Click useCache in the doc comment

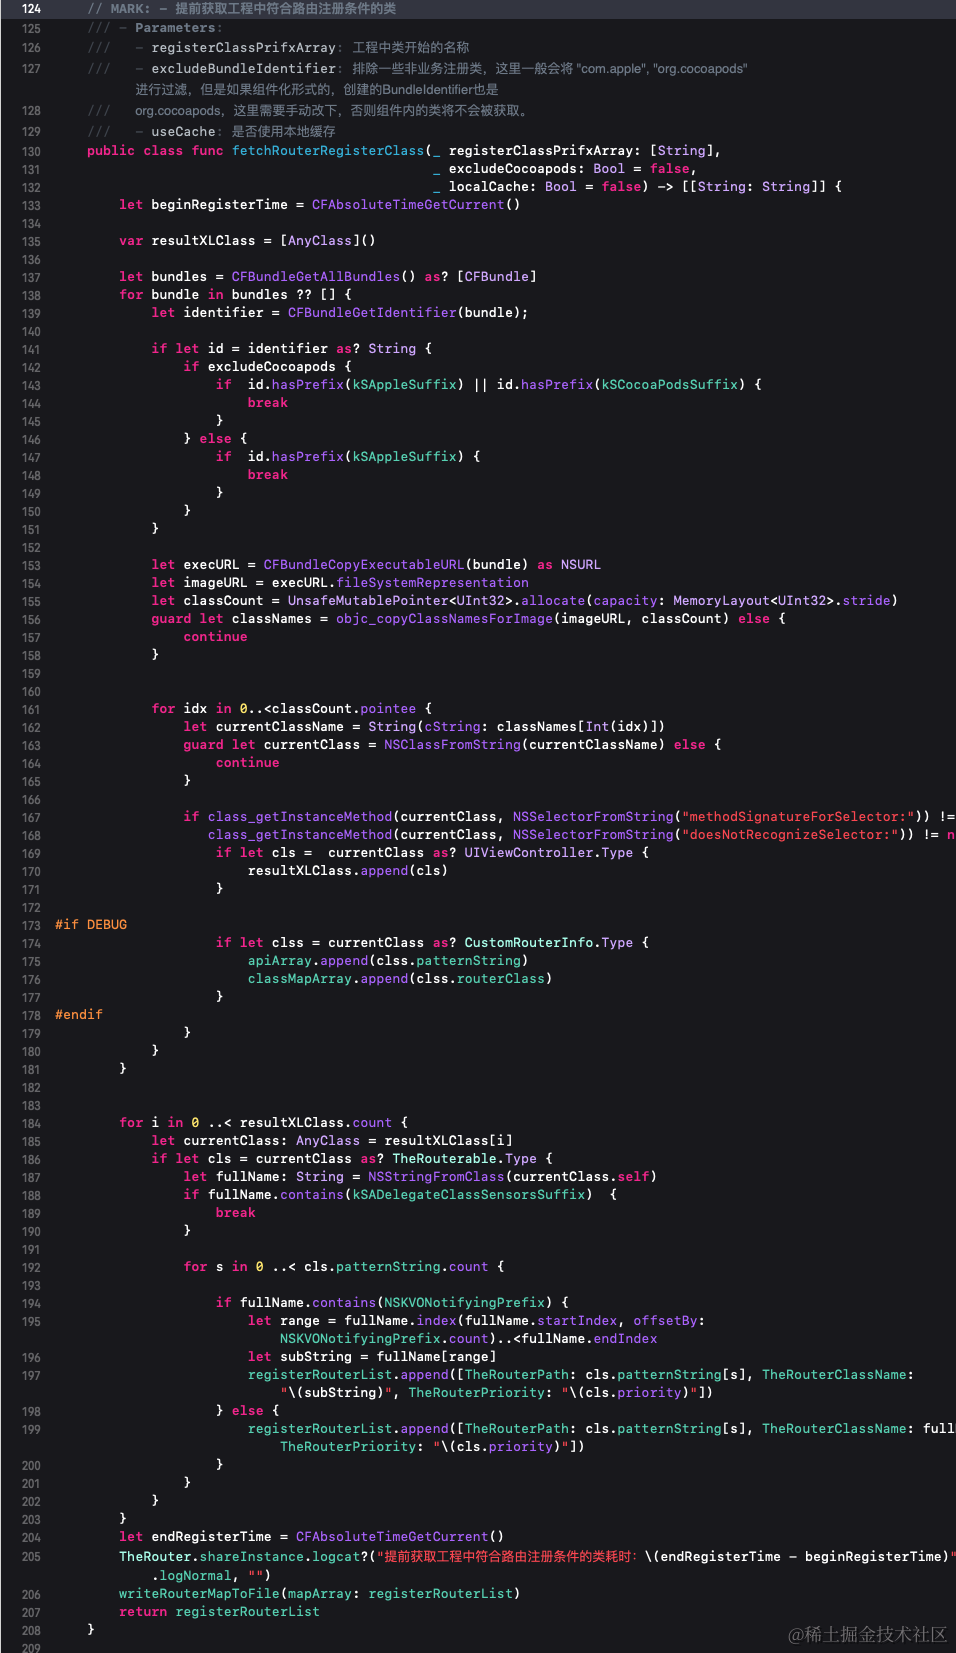pos(183,132)
